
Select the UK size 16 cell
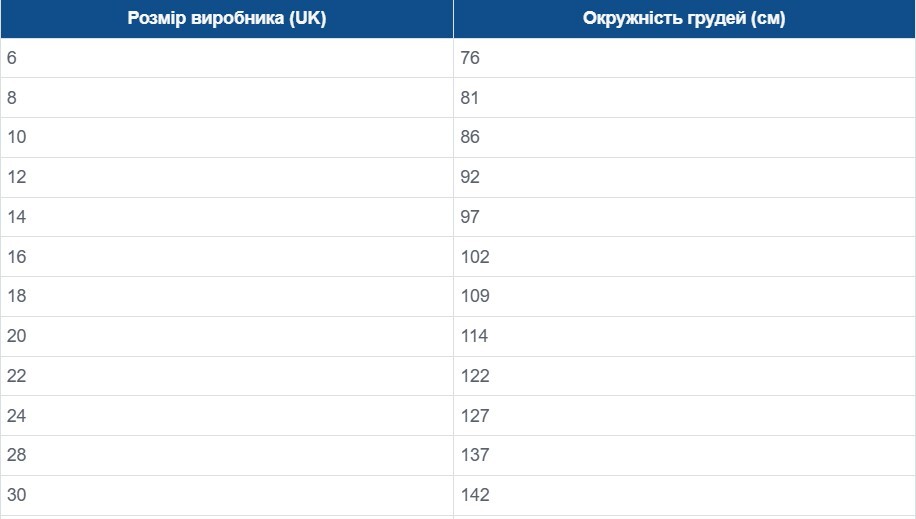[16, 257]
